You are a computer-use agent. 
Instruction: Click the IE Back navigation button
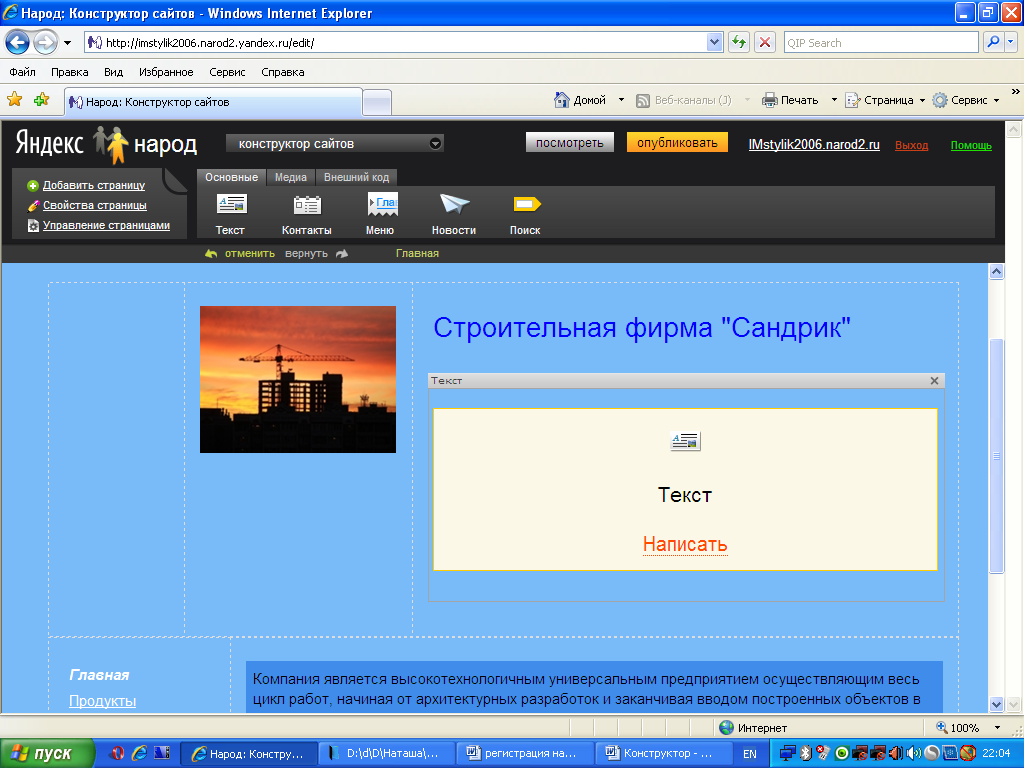click(x=18, y=43)
